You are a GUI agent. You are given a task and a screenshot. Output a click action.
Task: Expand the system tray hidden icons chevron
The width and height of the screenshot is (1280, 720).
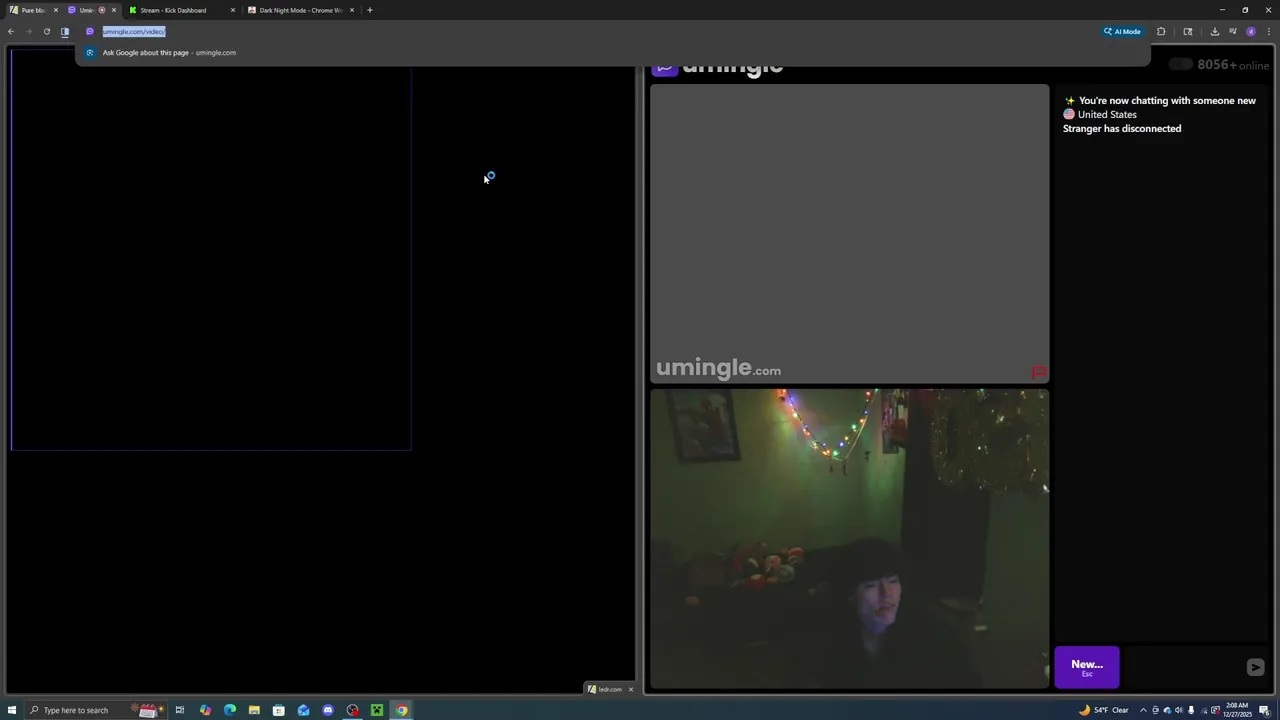(1143, 710)
